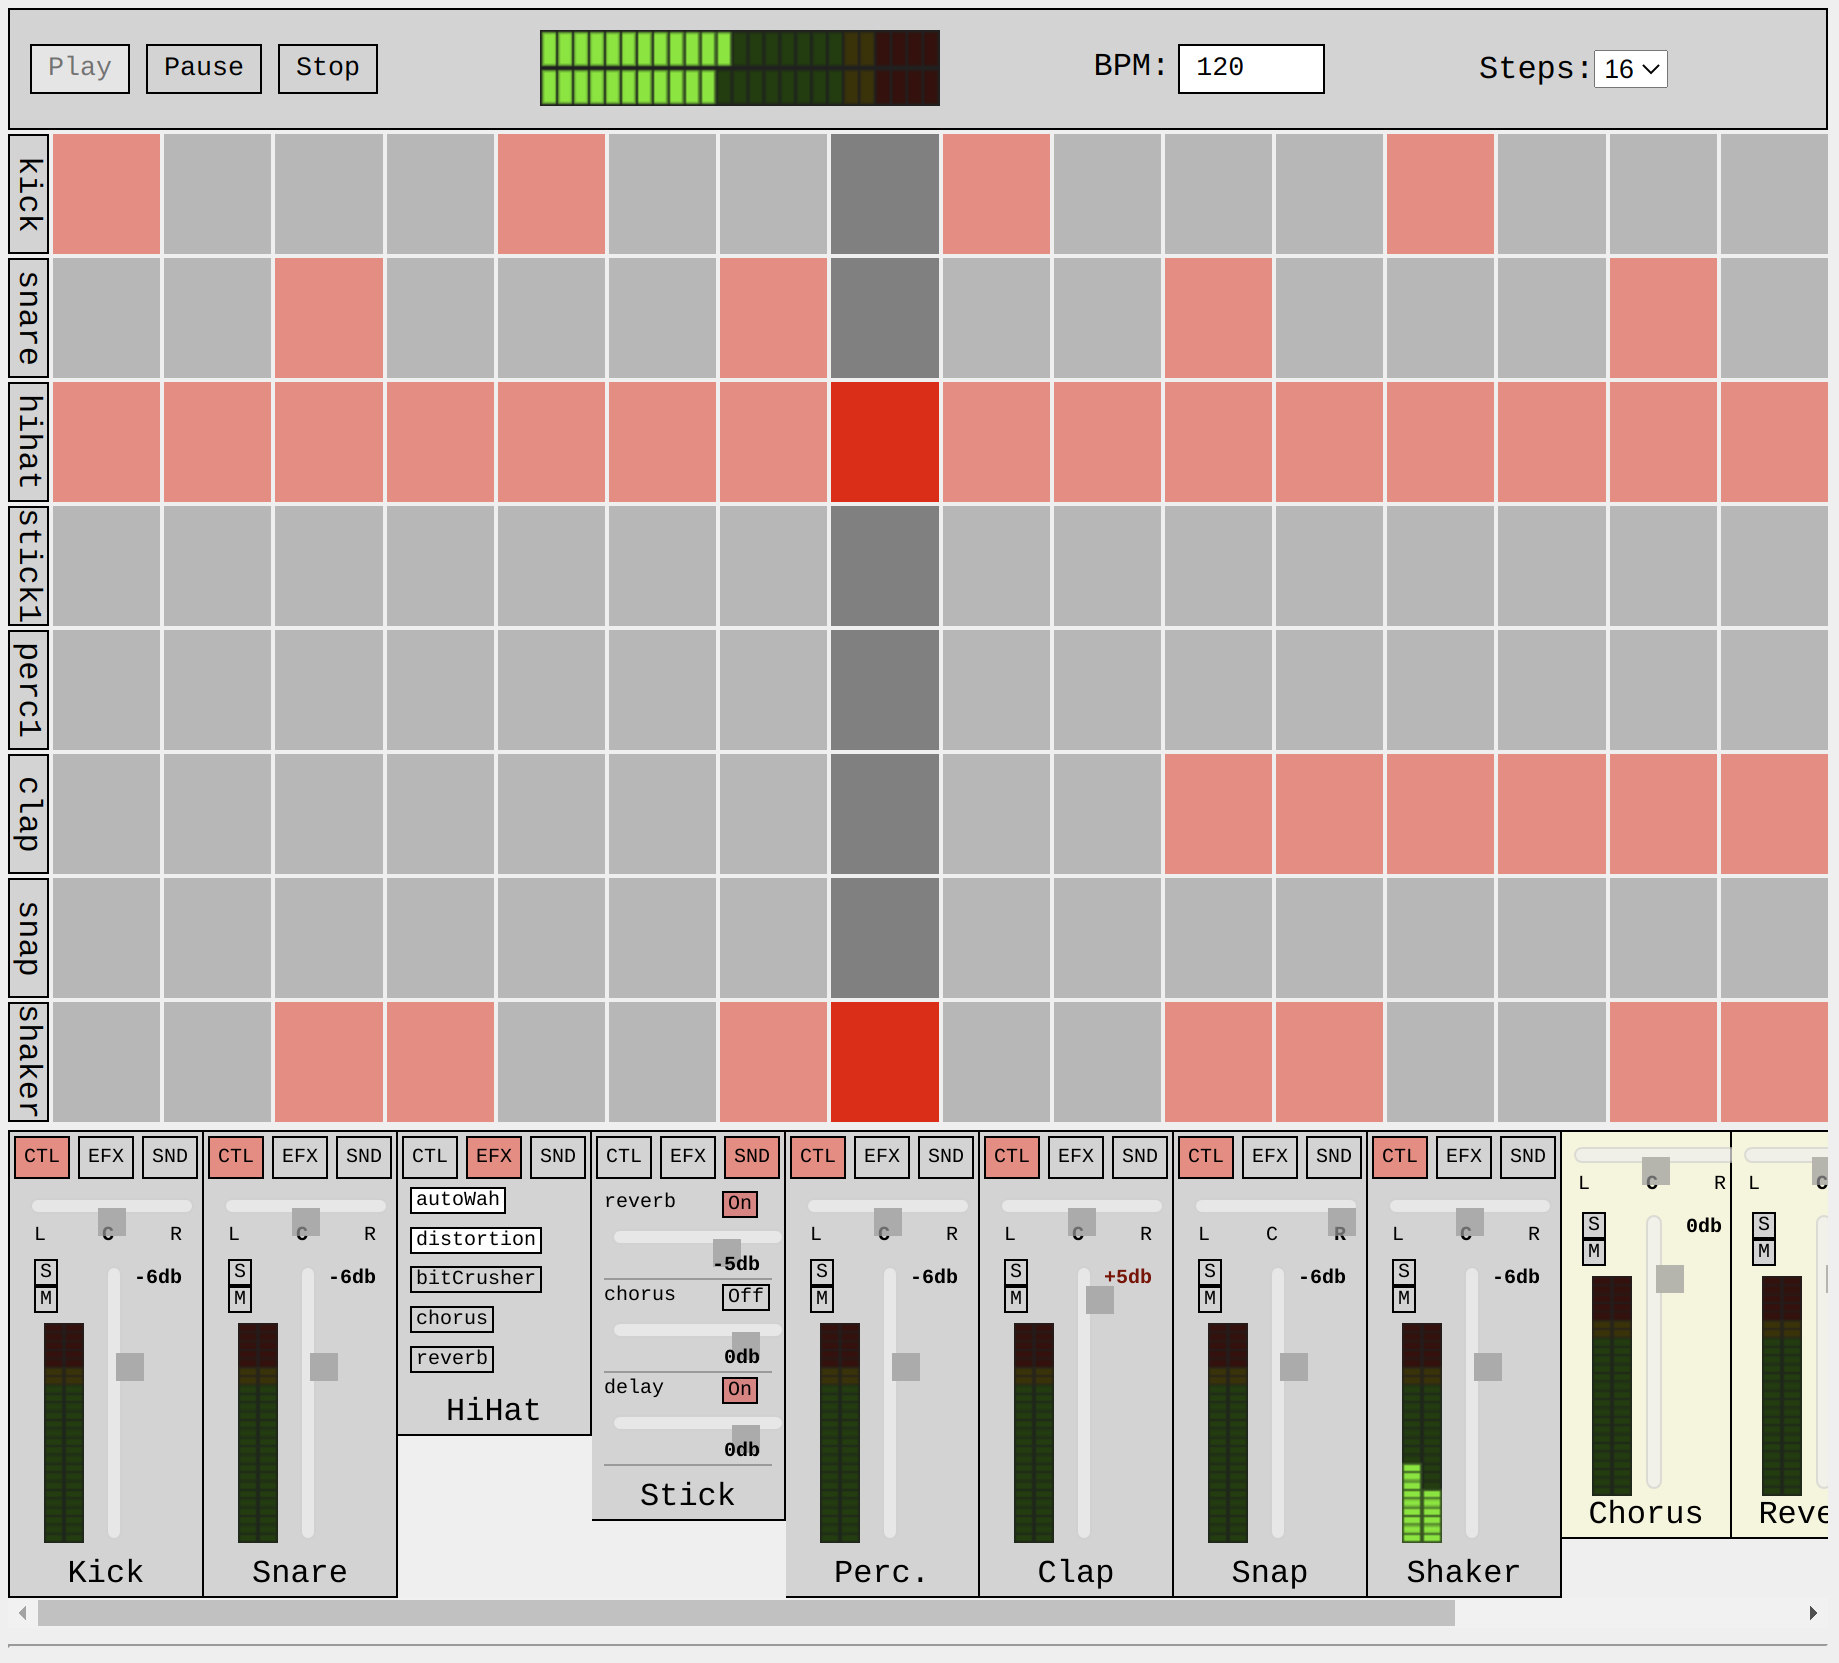This screenshot has height=1663, width=1839.
Task: Pause the sequencer playback
Action: click(x=204, y=68)
